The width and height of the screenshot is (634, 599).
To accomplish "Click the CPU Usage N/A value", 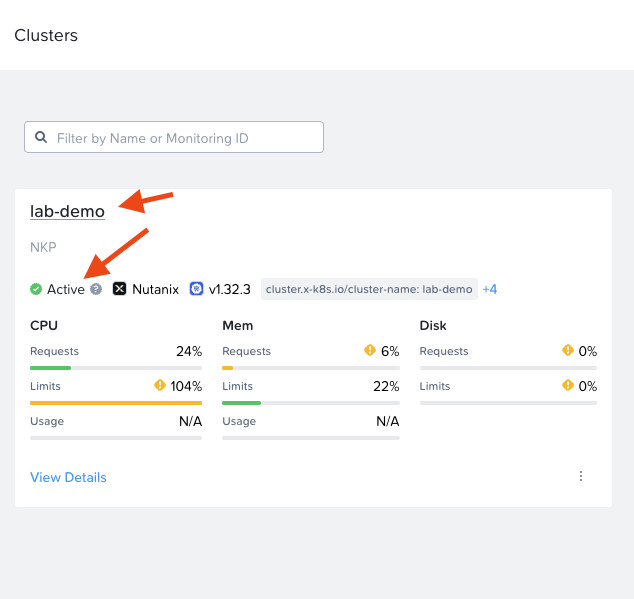I will [x=190, y=421].
